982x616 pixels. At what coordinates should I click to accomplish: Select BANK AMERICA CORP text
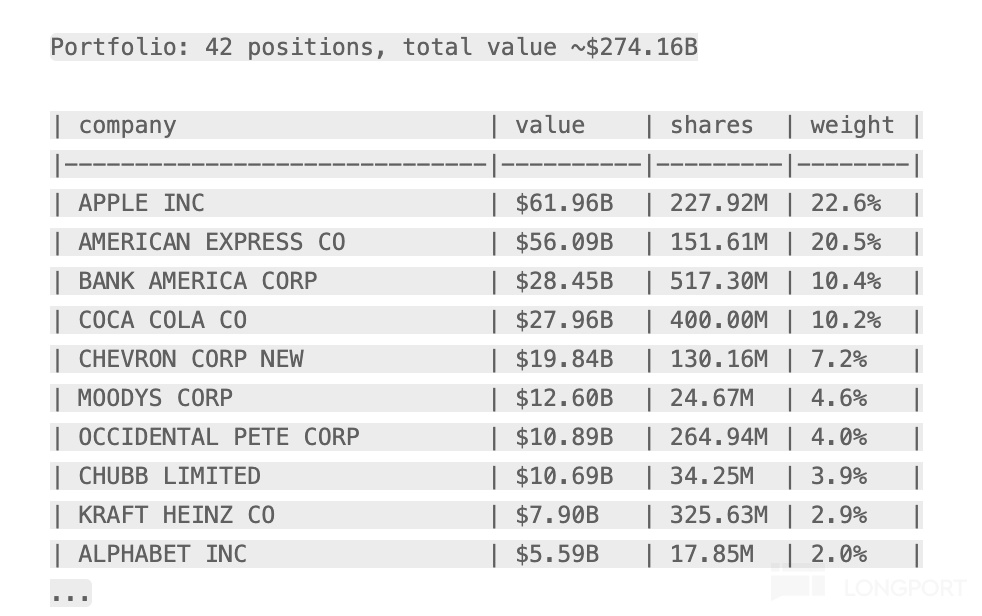197,281
